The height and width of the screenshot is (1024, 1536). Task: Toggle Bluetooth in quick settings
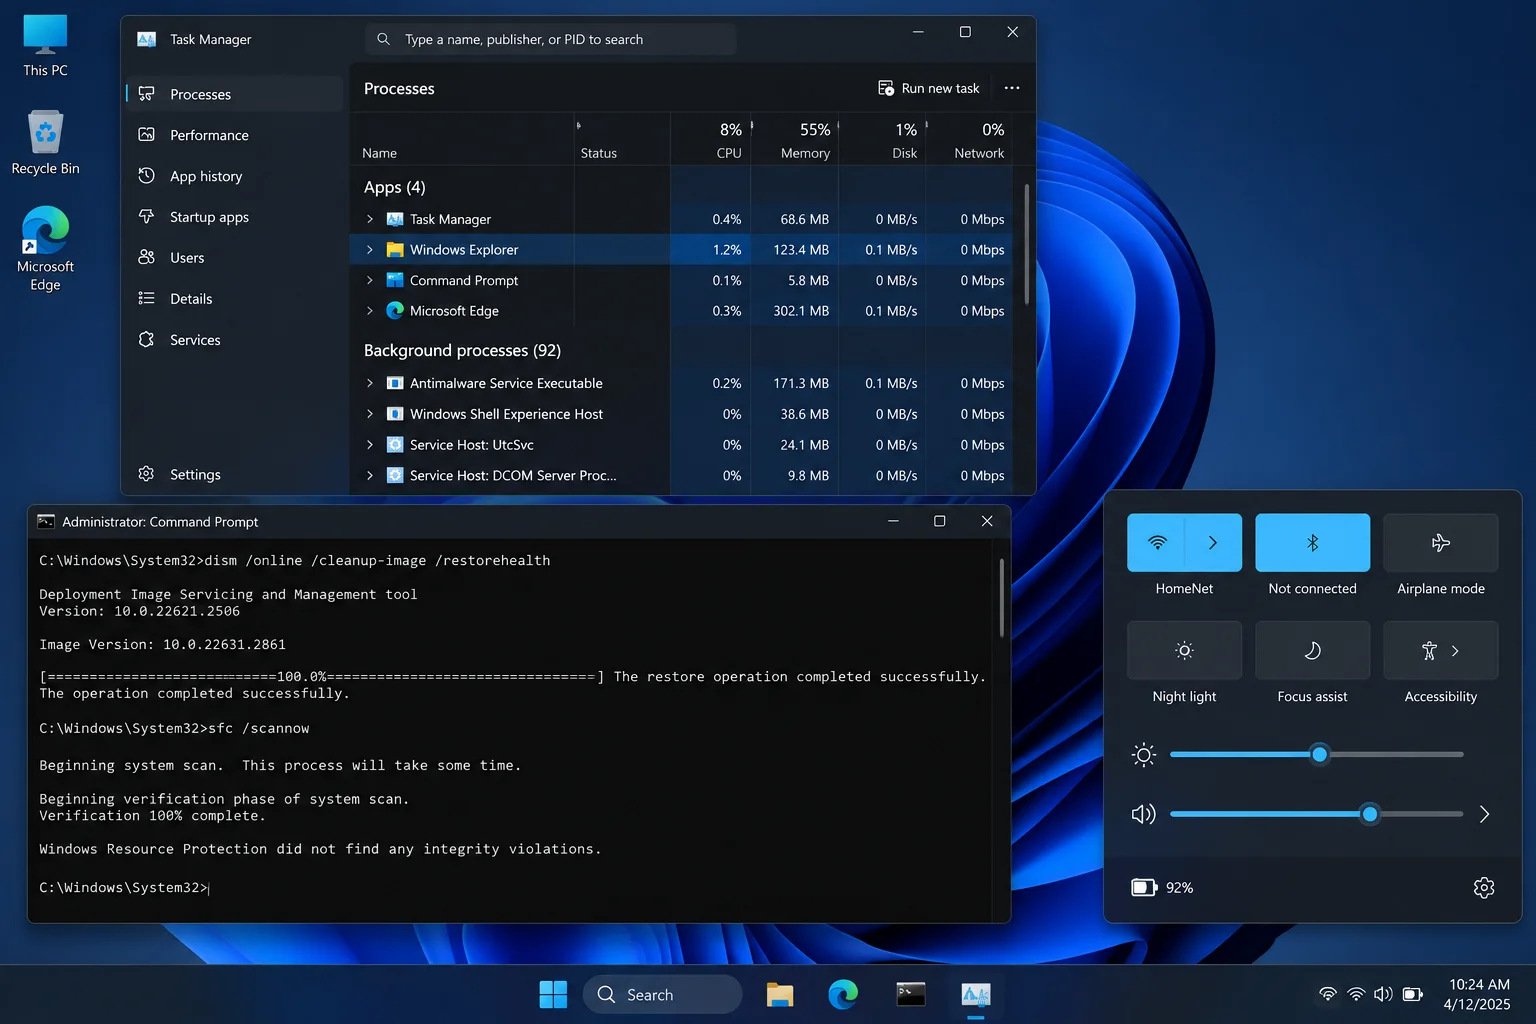[1312, 543]
